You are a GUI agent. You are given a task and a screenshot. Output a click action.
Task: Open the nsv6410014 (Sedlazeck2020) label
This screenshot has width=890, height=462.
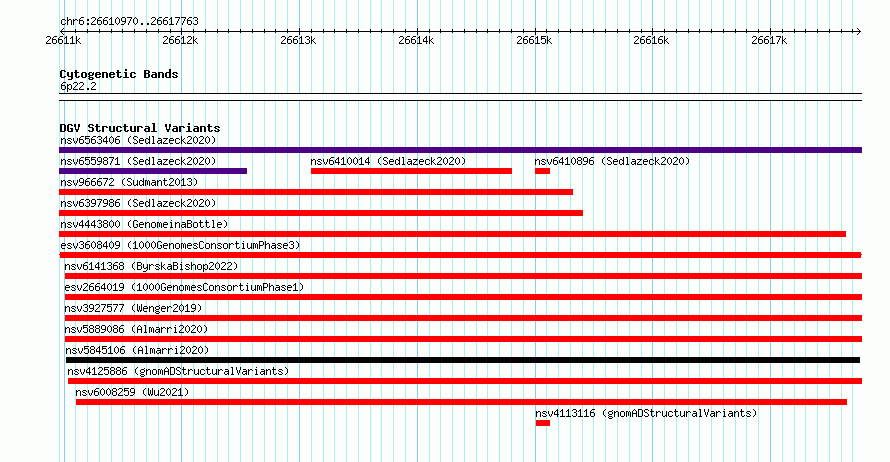(388, 161)
